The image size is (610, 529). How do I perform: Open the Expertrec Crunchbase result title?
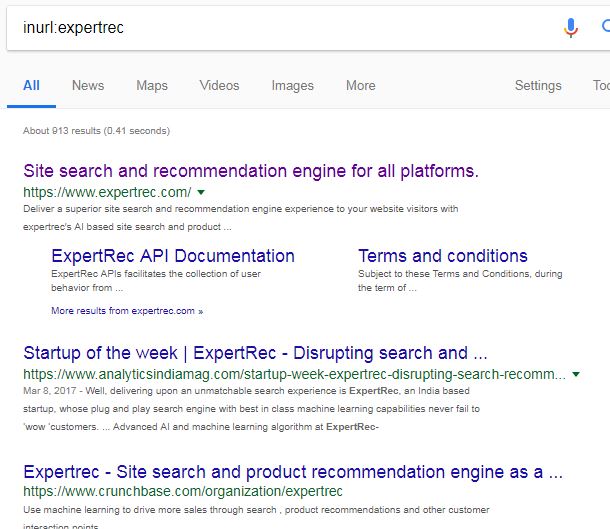292,471
